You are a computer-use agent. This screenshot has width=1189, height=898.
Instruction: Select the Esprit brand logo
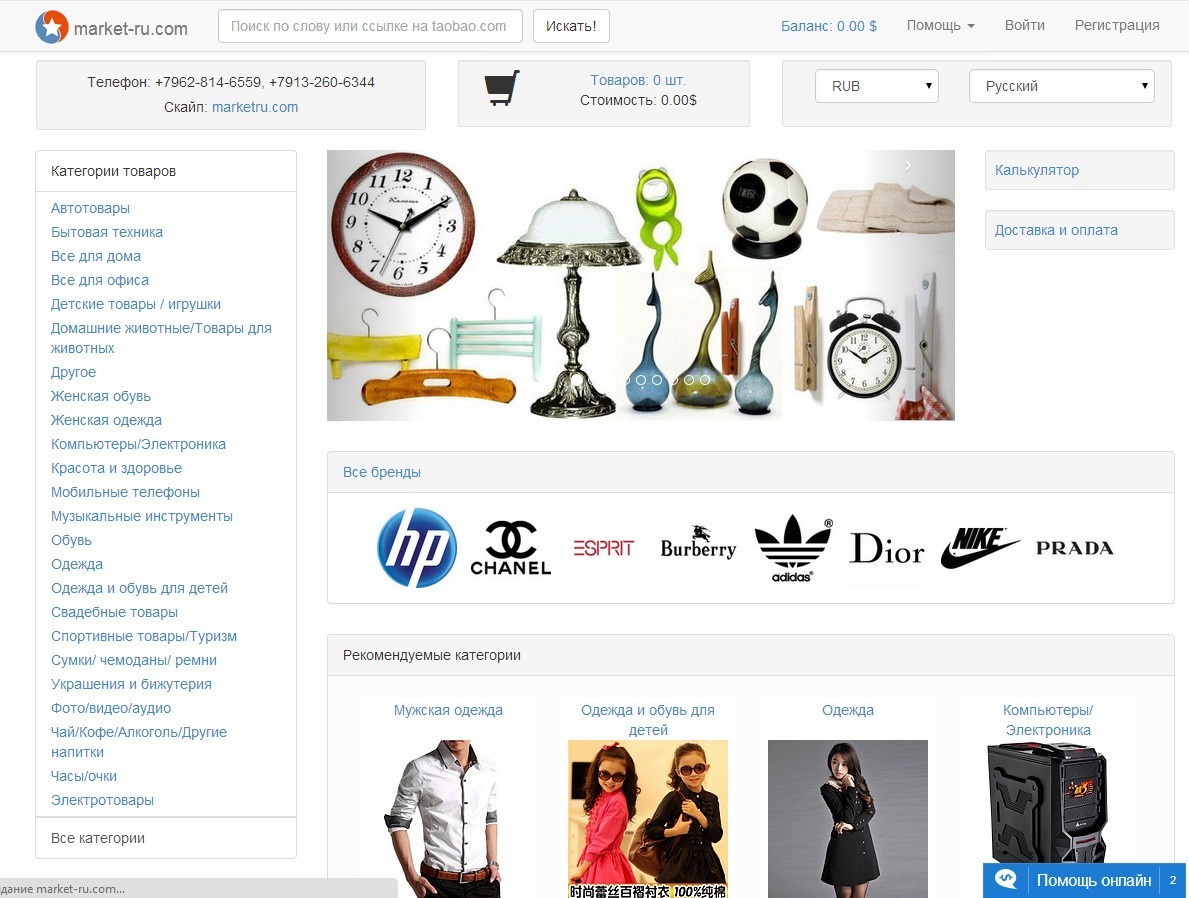click(604, 548)
